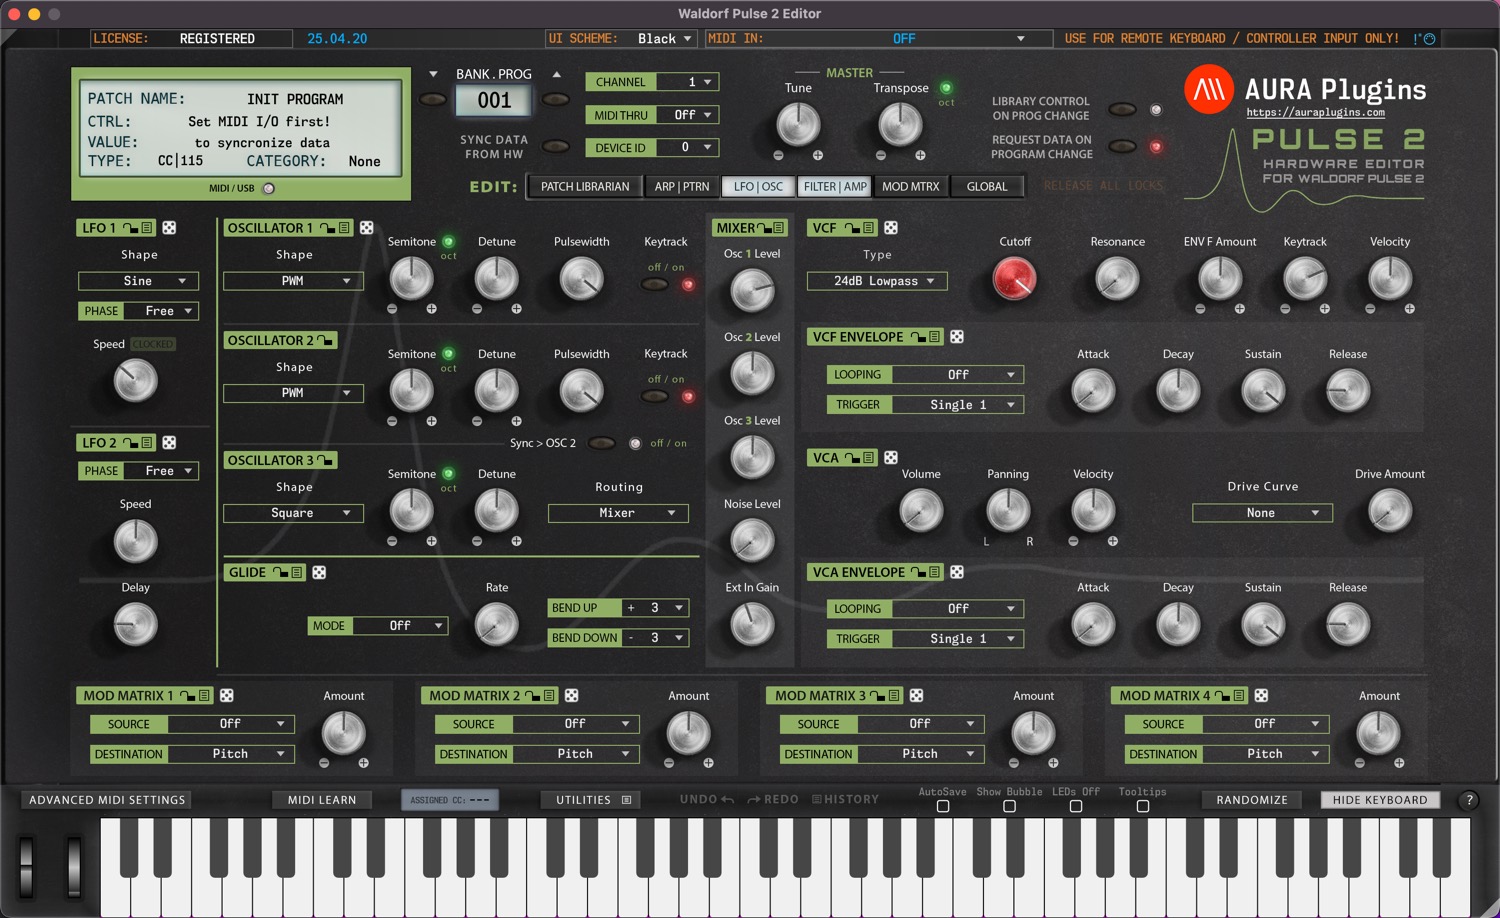
Task: Click Mod Matrix 3 dice icon
Action: tap(916, 695)
